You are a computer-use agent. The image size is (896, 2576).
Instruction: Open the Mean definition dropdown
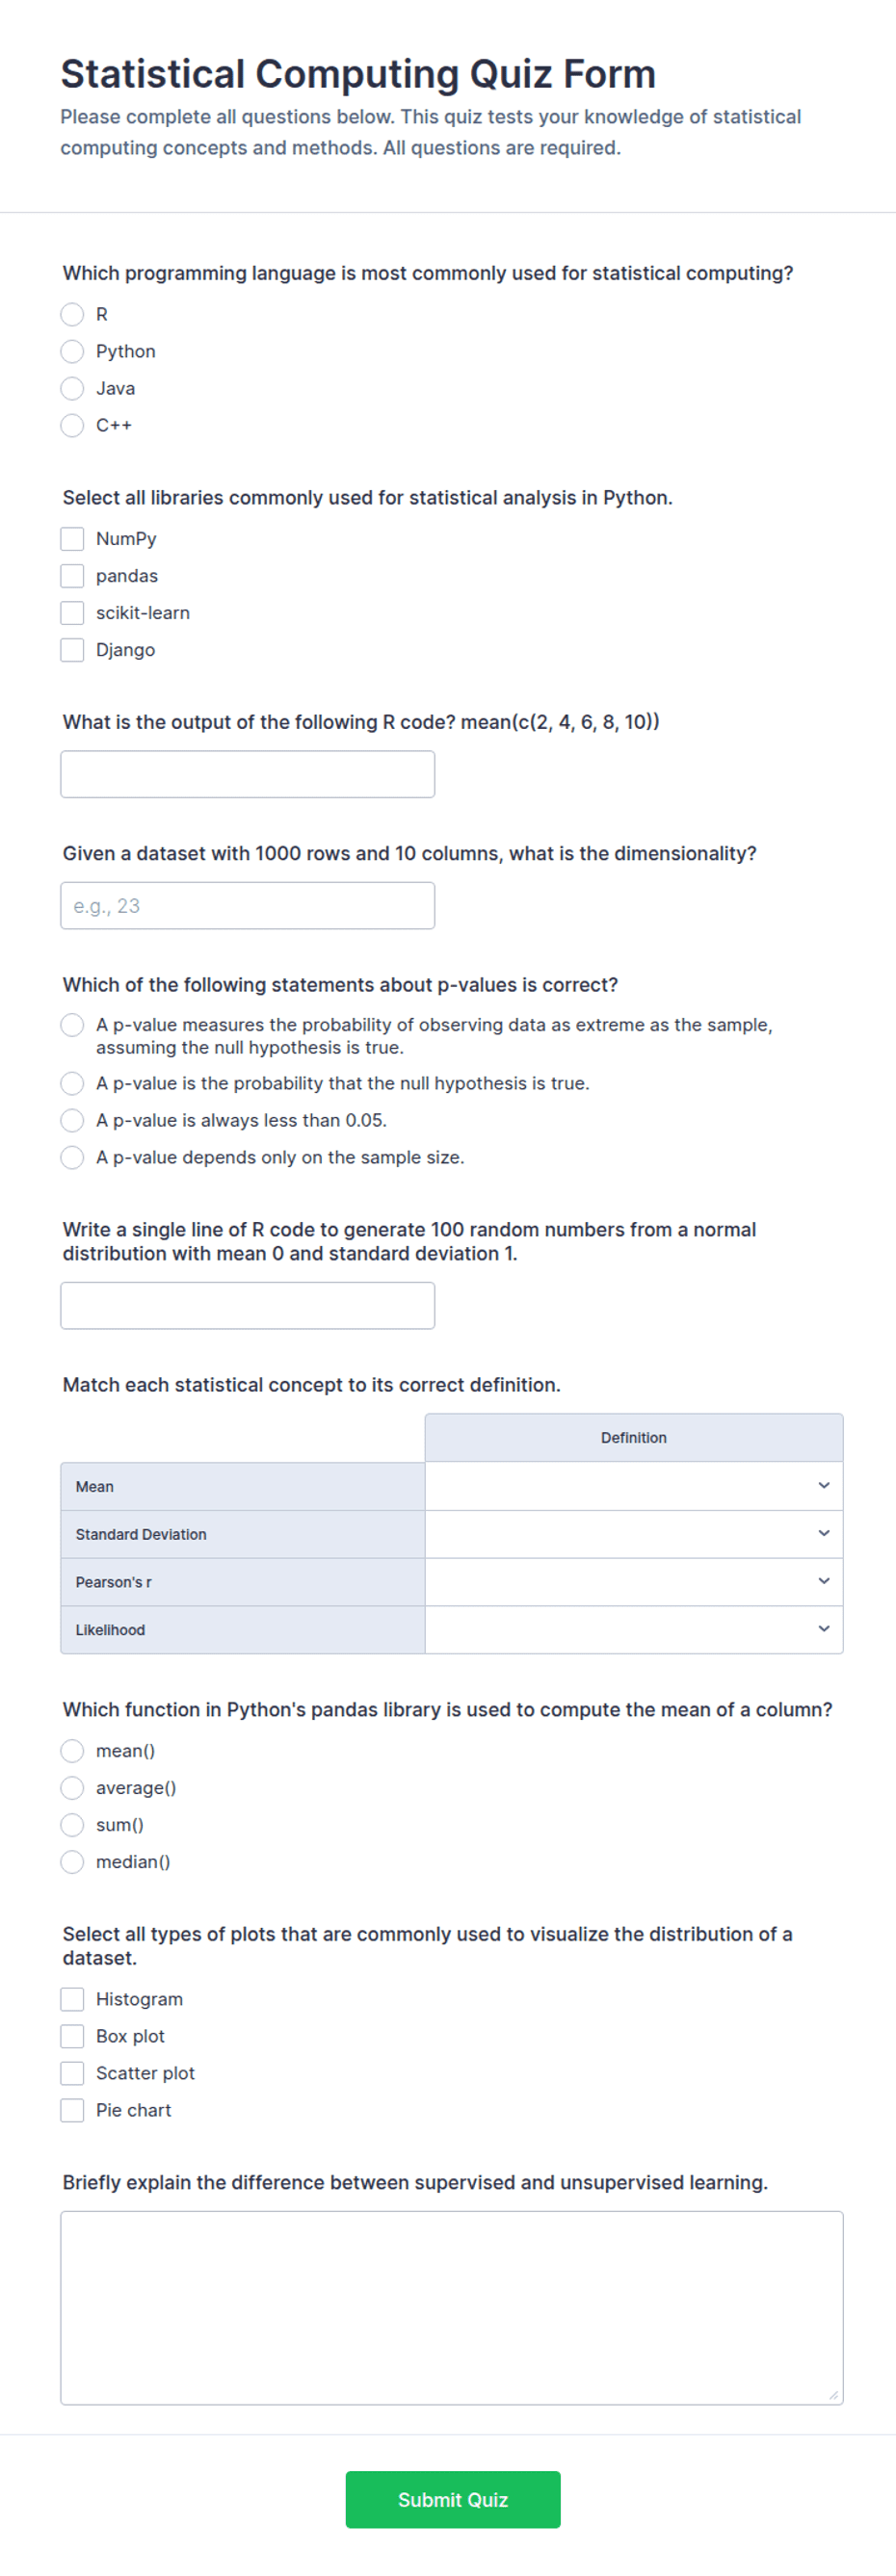[x=633, y=1486]
